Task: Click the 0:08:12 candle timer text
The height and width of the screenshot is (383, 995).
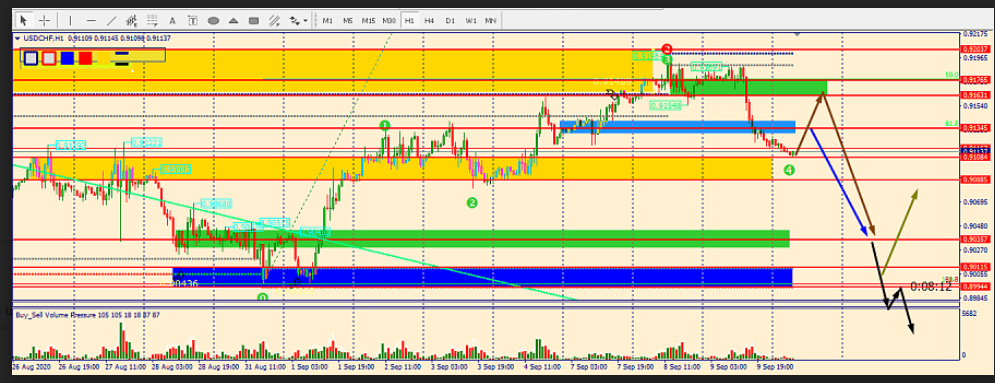Action: (931, 287)
